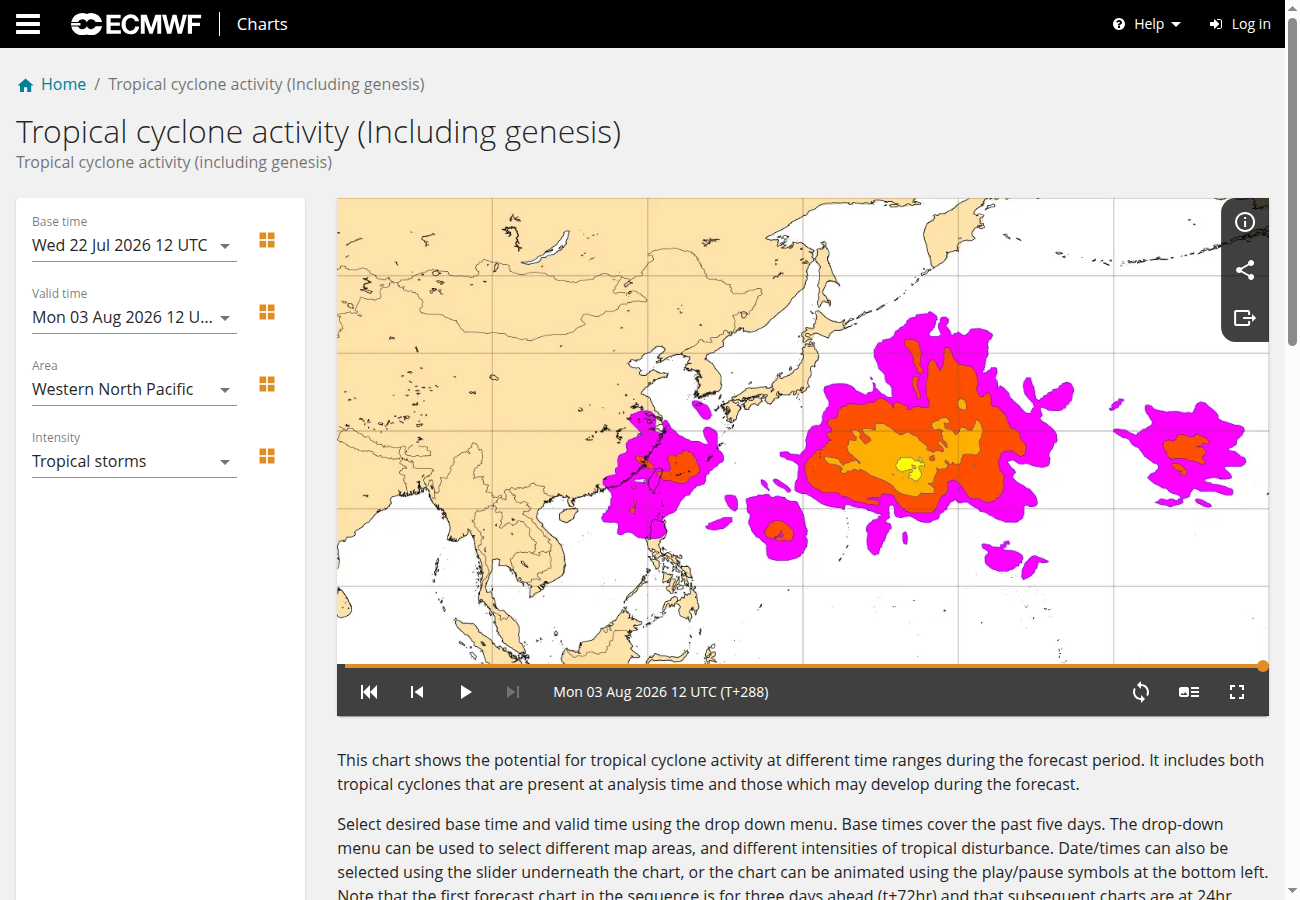Open grid selector next to Base time
The image size is (1300, 900).
click(267, 240)
